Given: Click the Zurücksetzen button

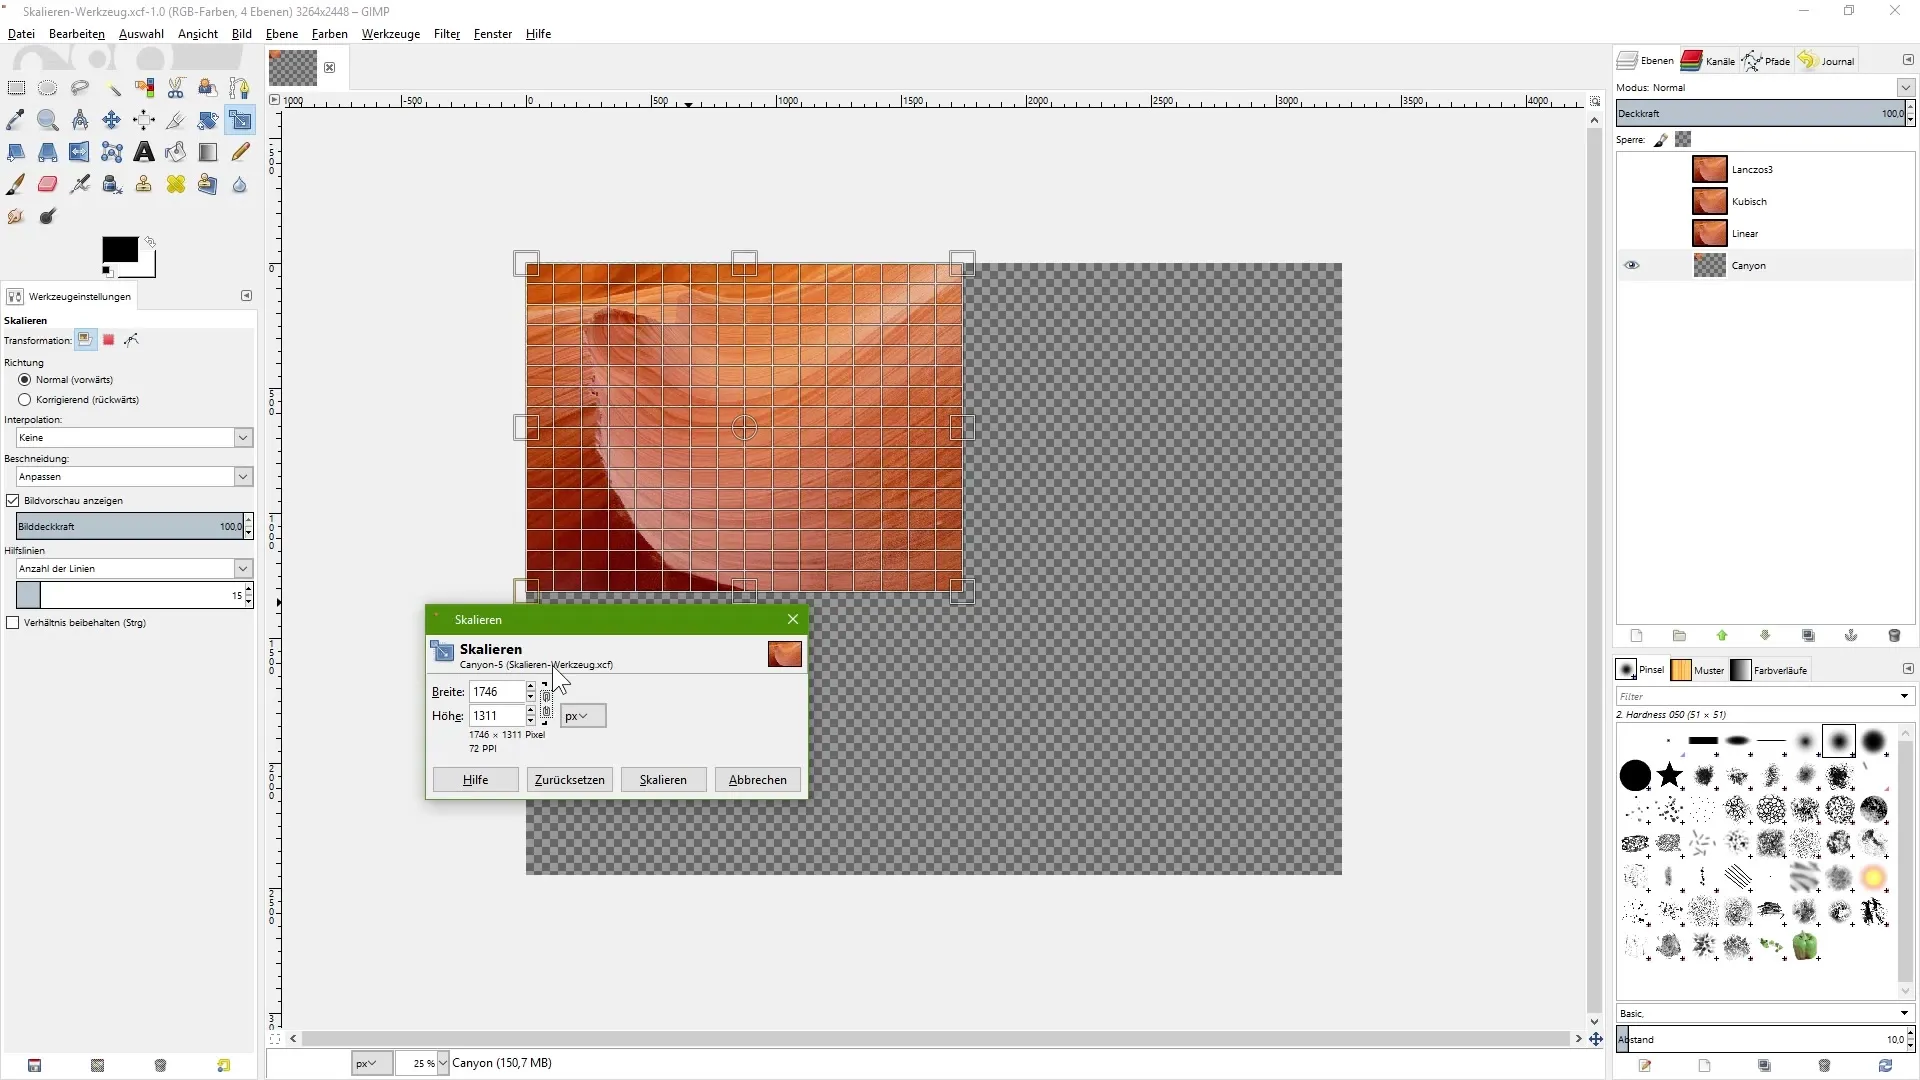Looking at the screenshot, I should coord(569,779).
